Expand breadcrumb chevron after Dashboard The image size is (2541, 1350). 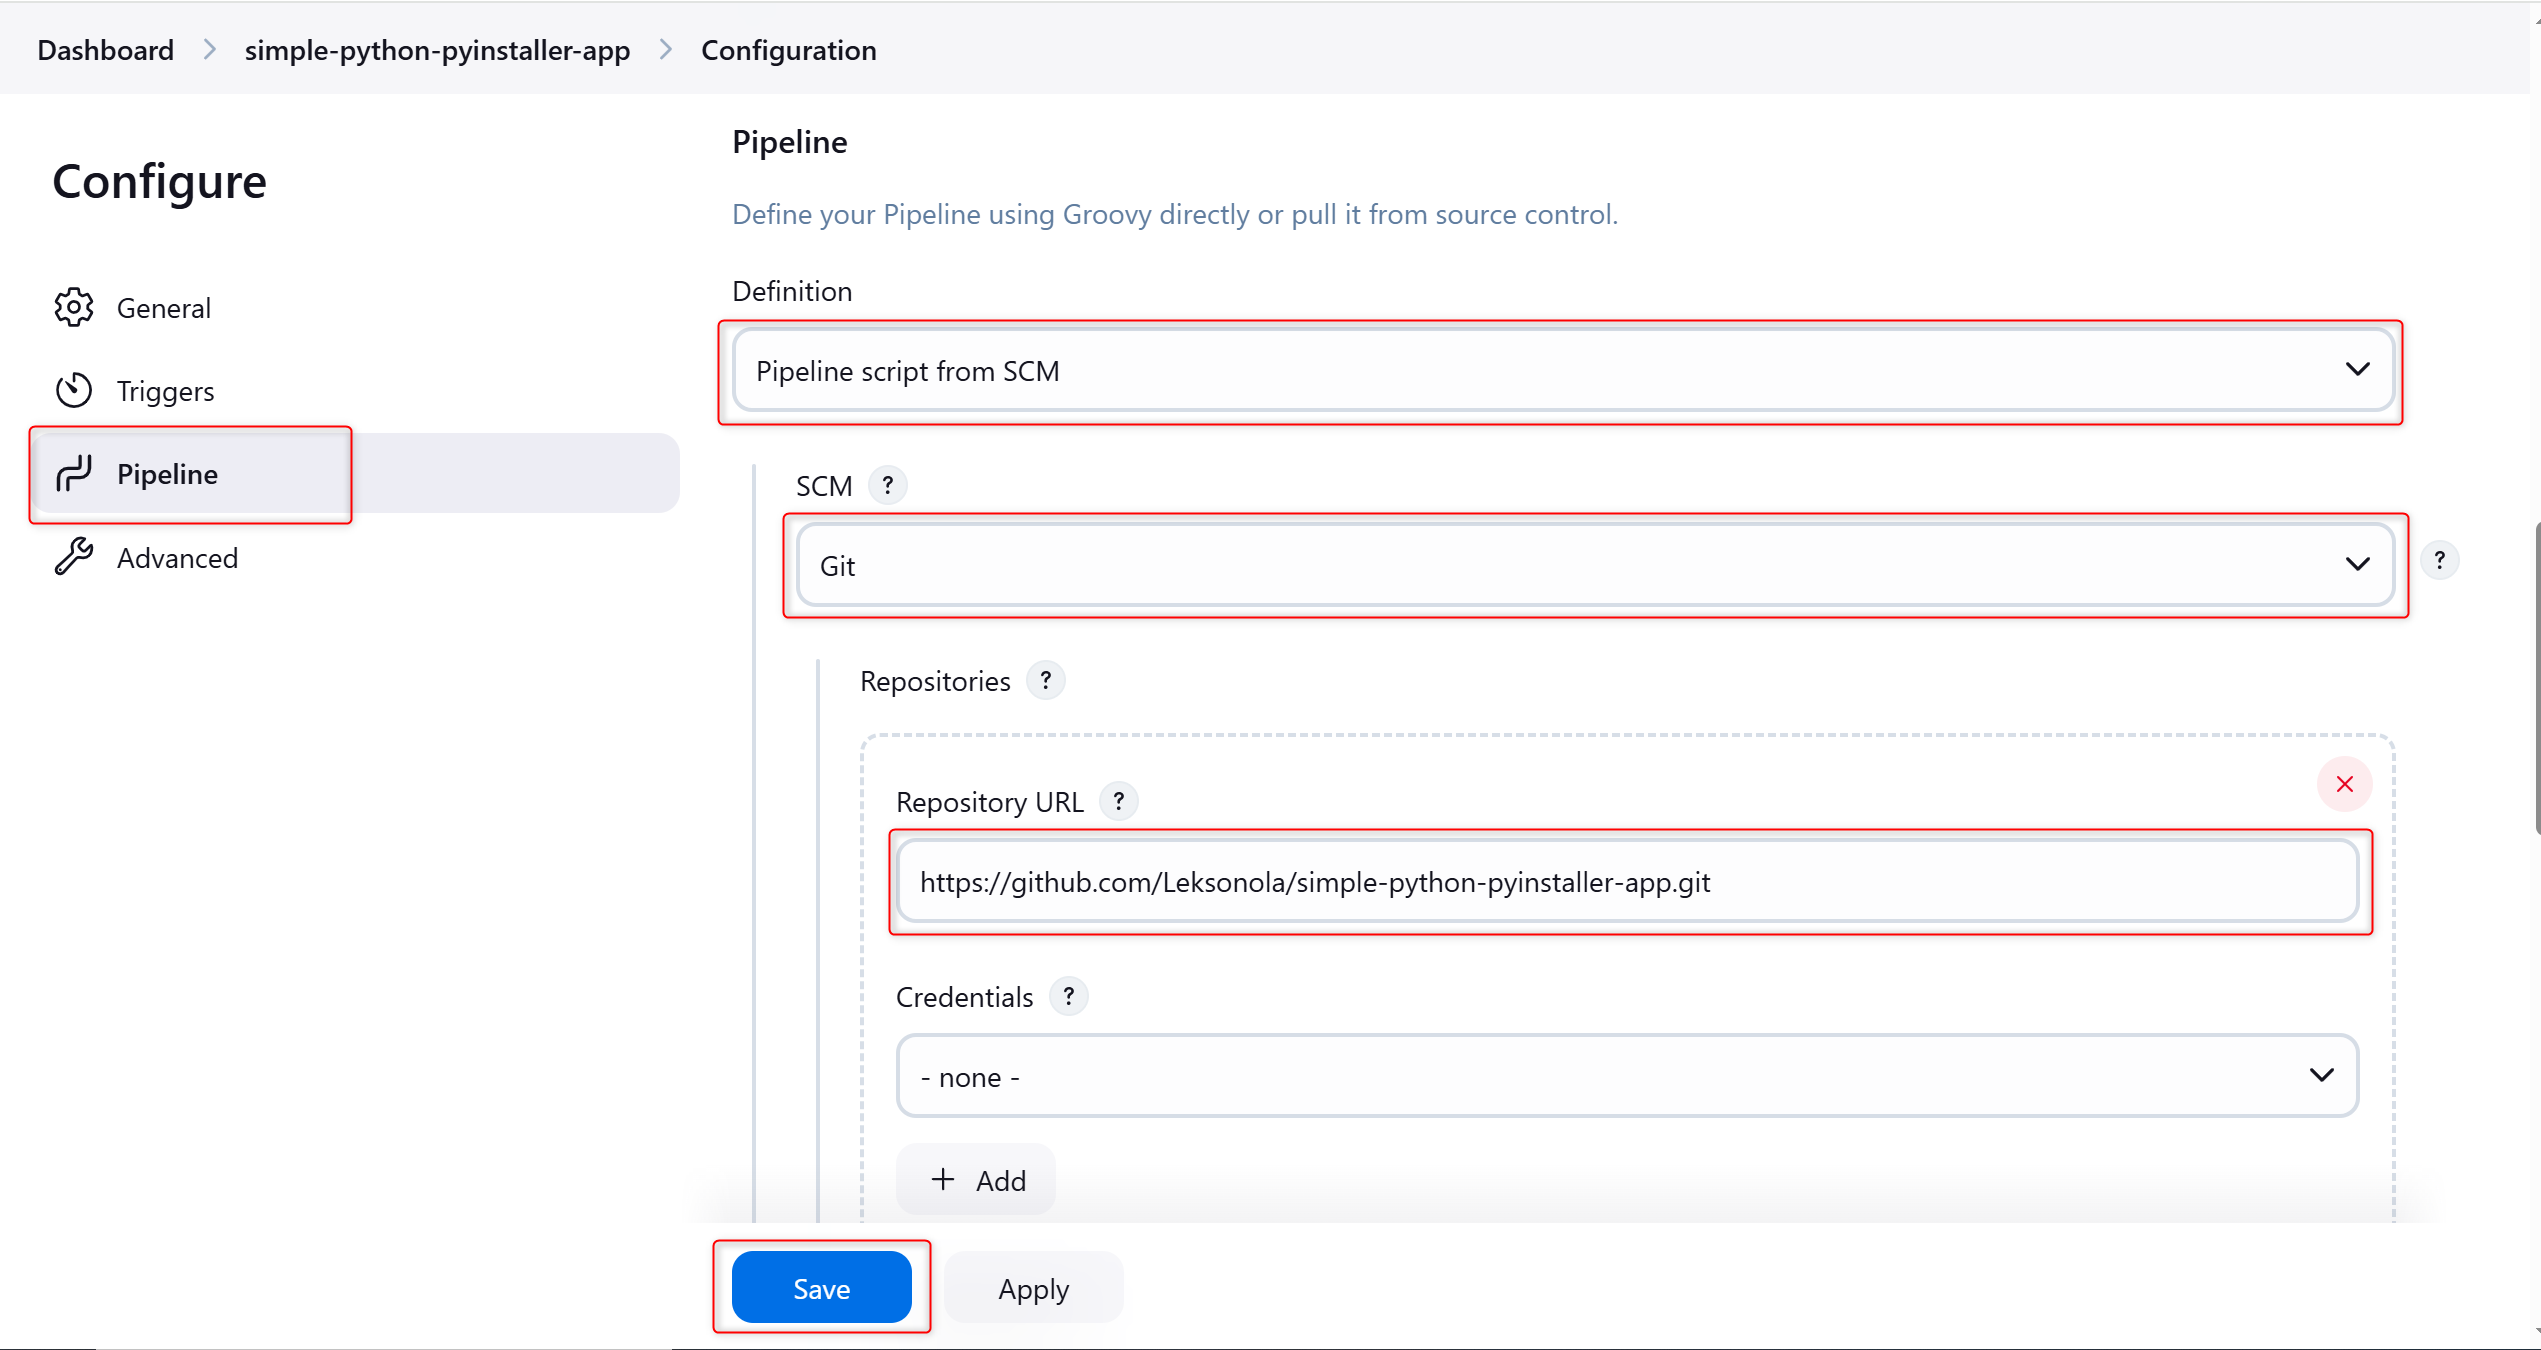click(x=209, y=50)
